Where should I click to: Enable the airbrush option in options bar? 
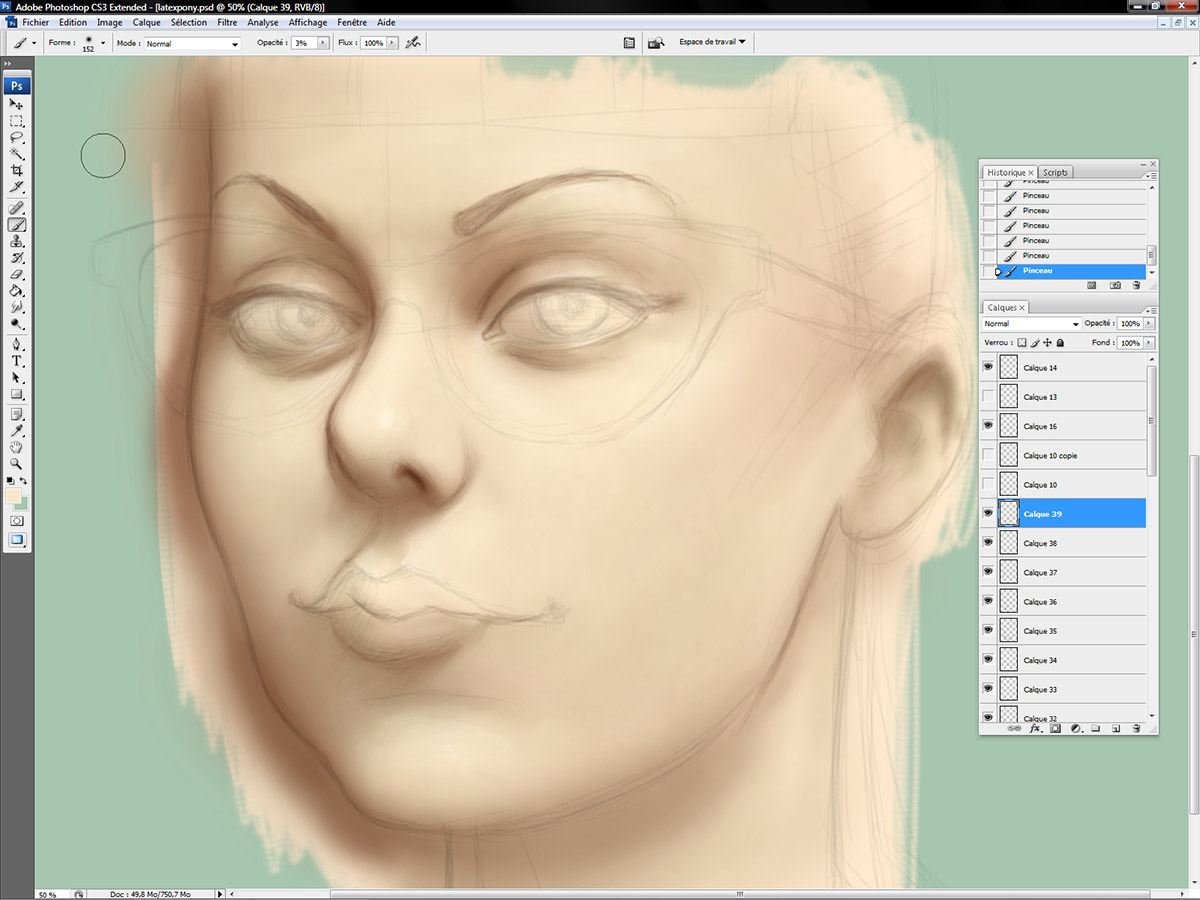pyautogui.click(x=413, y=43)
